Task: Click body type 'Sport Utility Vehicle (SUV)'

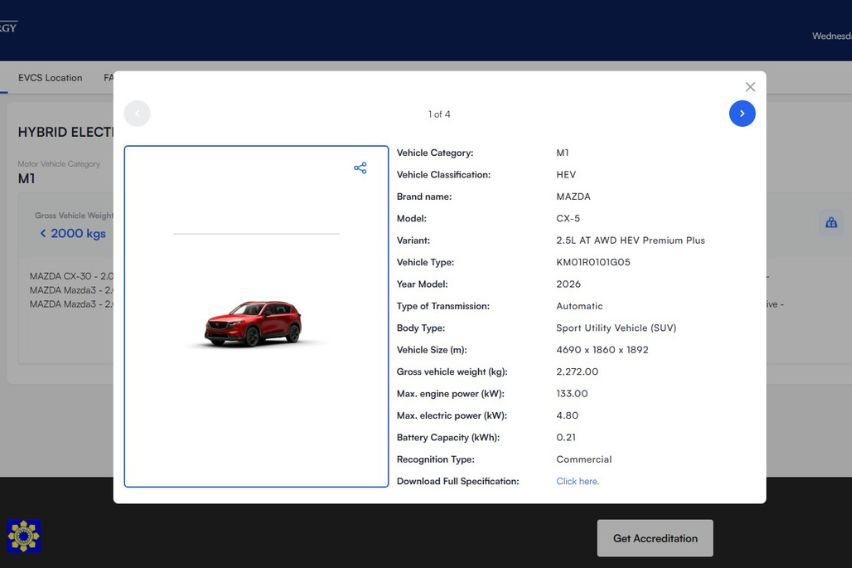Action: pyautogui.click(x=616, y=328)
